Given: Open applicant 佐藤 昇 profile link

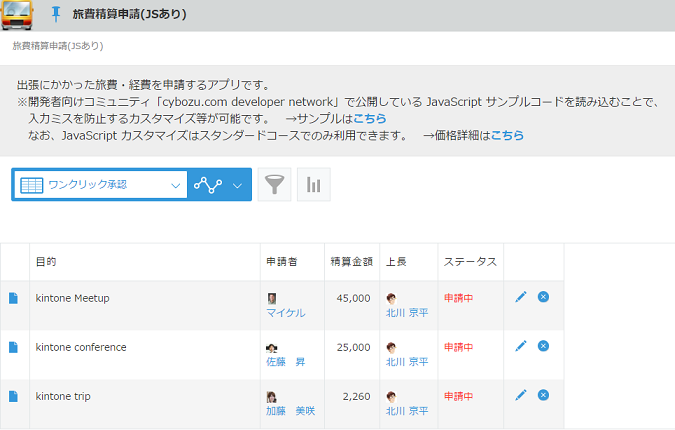Looking at the screenshot, I should pos(286,362).
